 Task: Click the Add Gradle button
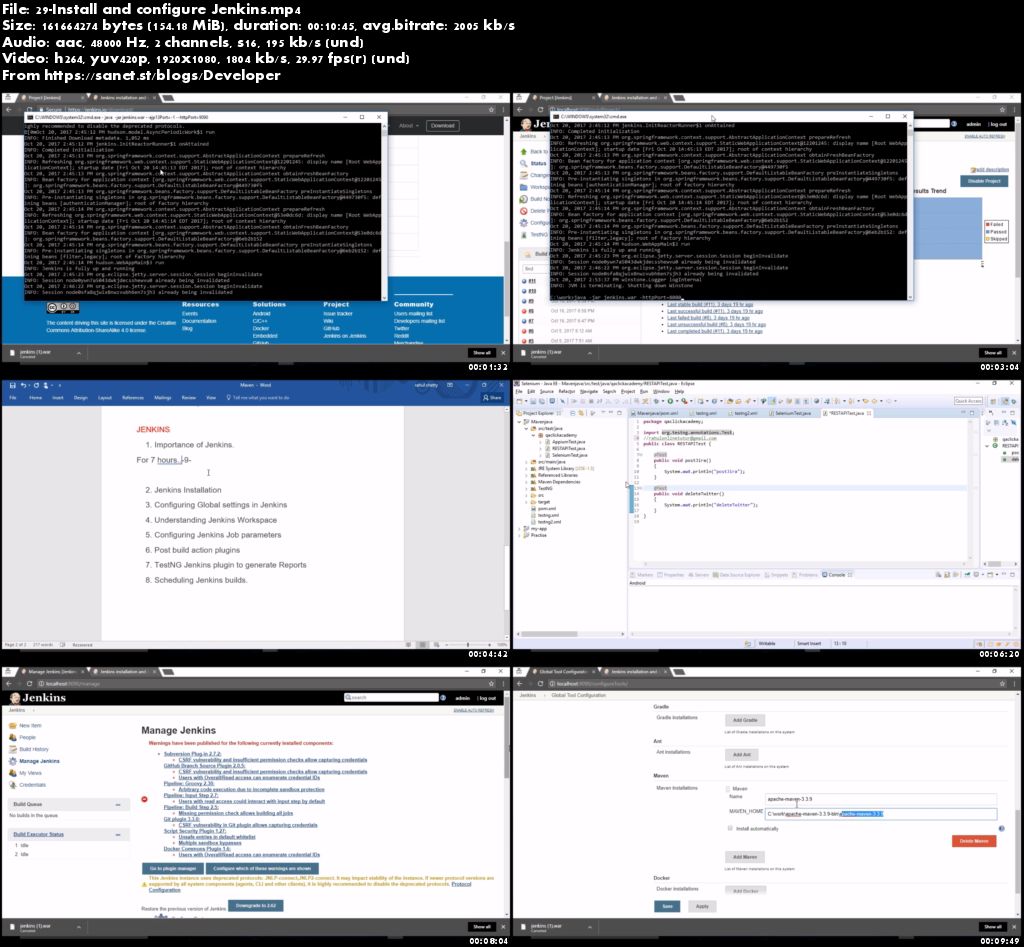[x=744, y=720]
